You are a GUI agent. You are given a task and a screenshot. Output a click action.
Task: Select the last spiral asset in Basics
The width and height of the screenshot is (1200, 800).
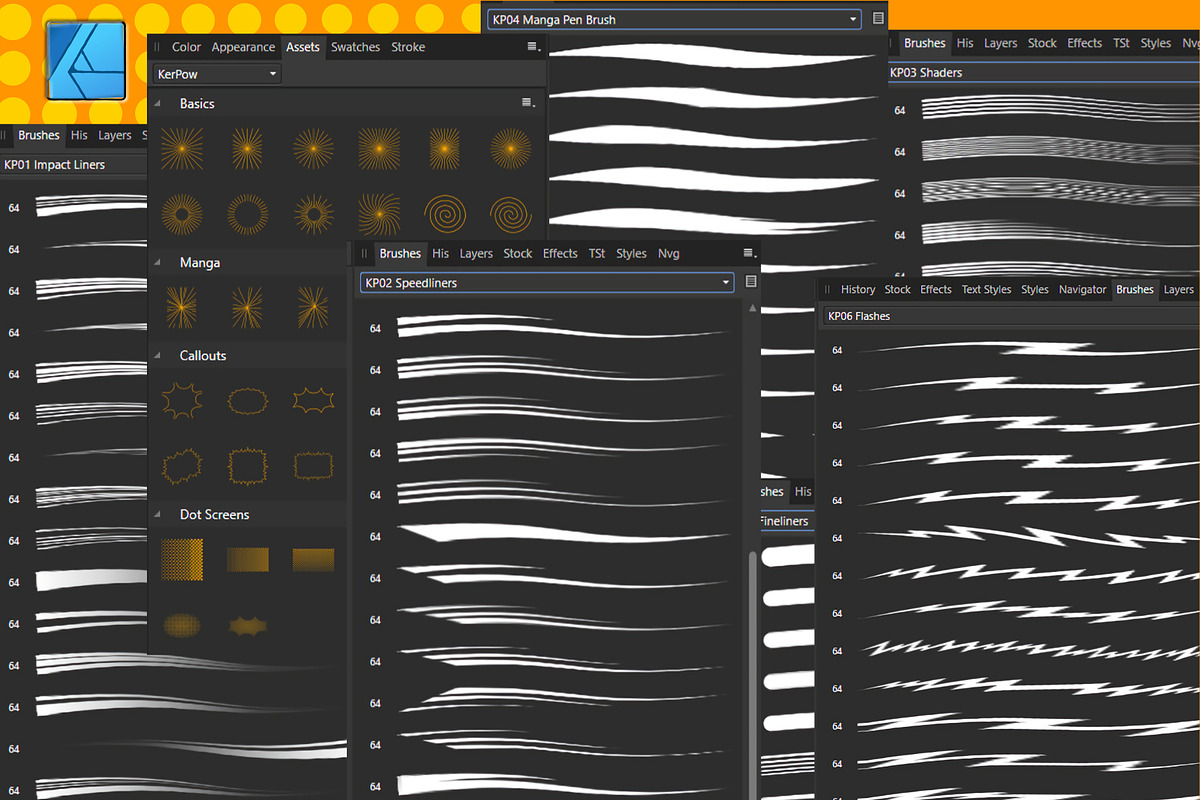point(511,213)
